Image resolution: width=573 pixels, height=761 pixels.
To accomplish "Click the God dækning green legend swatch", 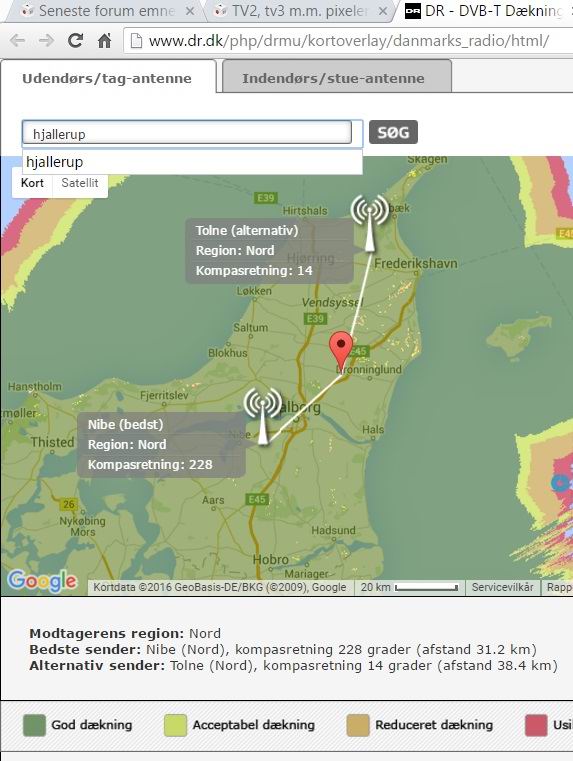I will coord(34,725).
